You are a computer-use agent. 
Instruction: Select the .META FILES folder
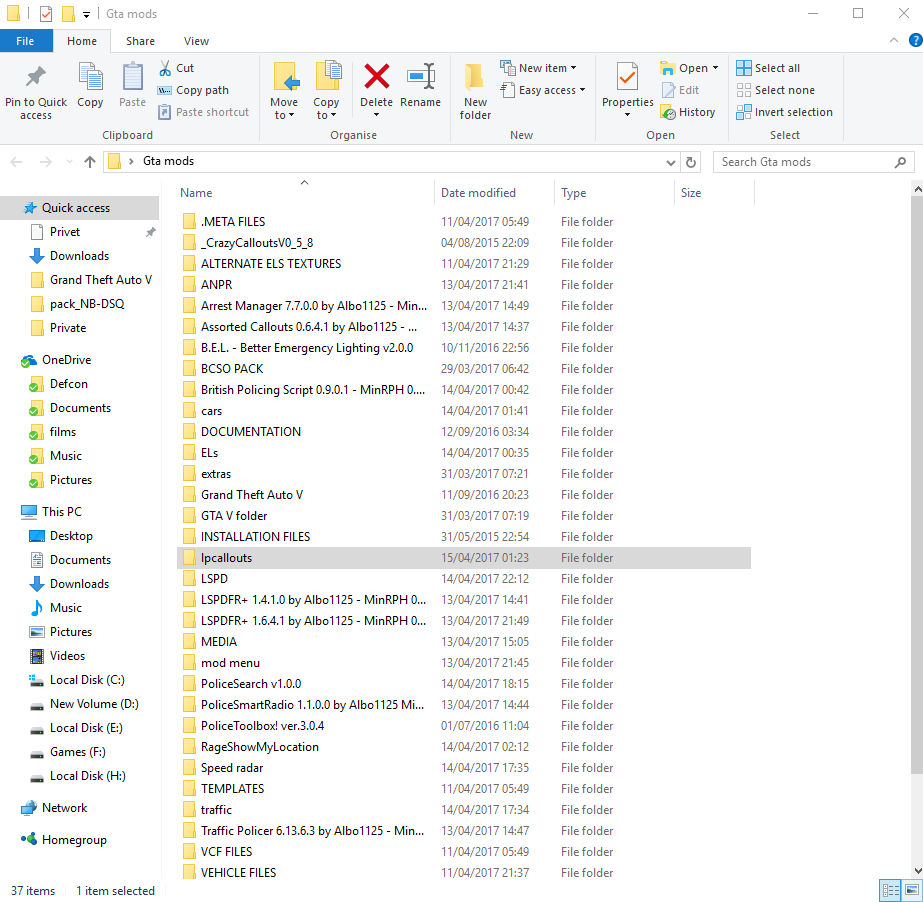233,221
